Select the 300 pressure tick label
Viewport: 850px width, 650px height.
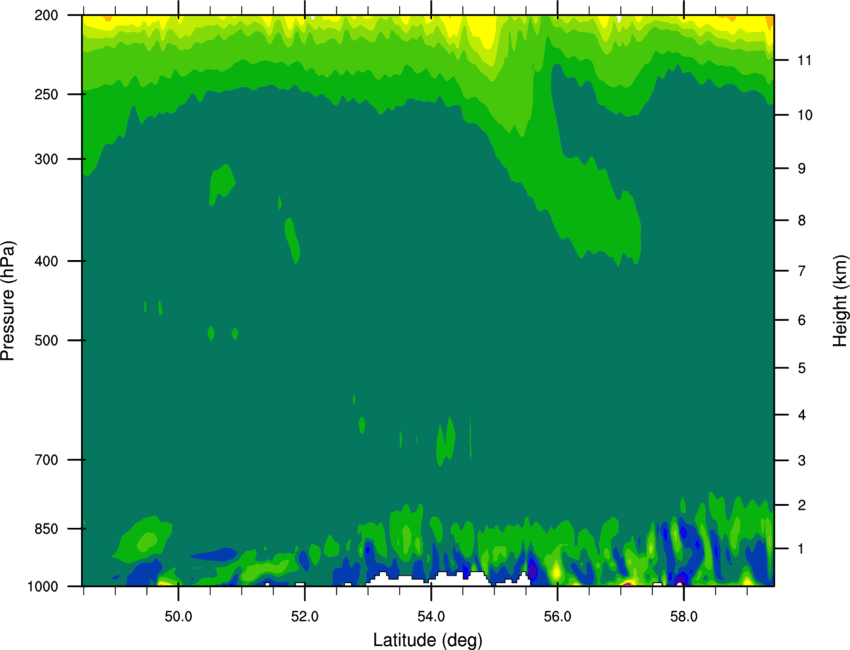point(47,159)
